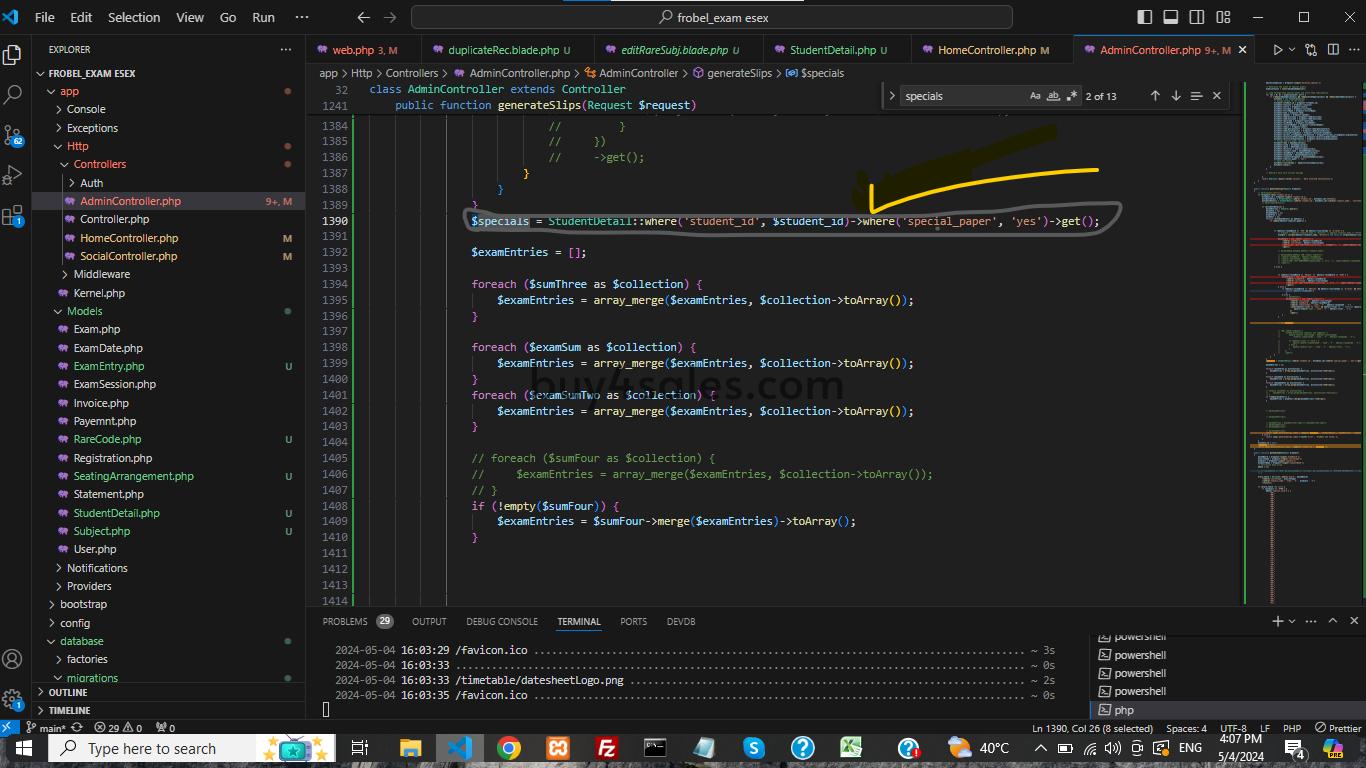Close the find widget
Image resolution: width=1366 pixels, height=768 pixels.
click(x=1217, y=96)
